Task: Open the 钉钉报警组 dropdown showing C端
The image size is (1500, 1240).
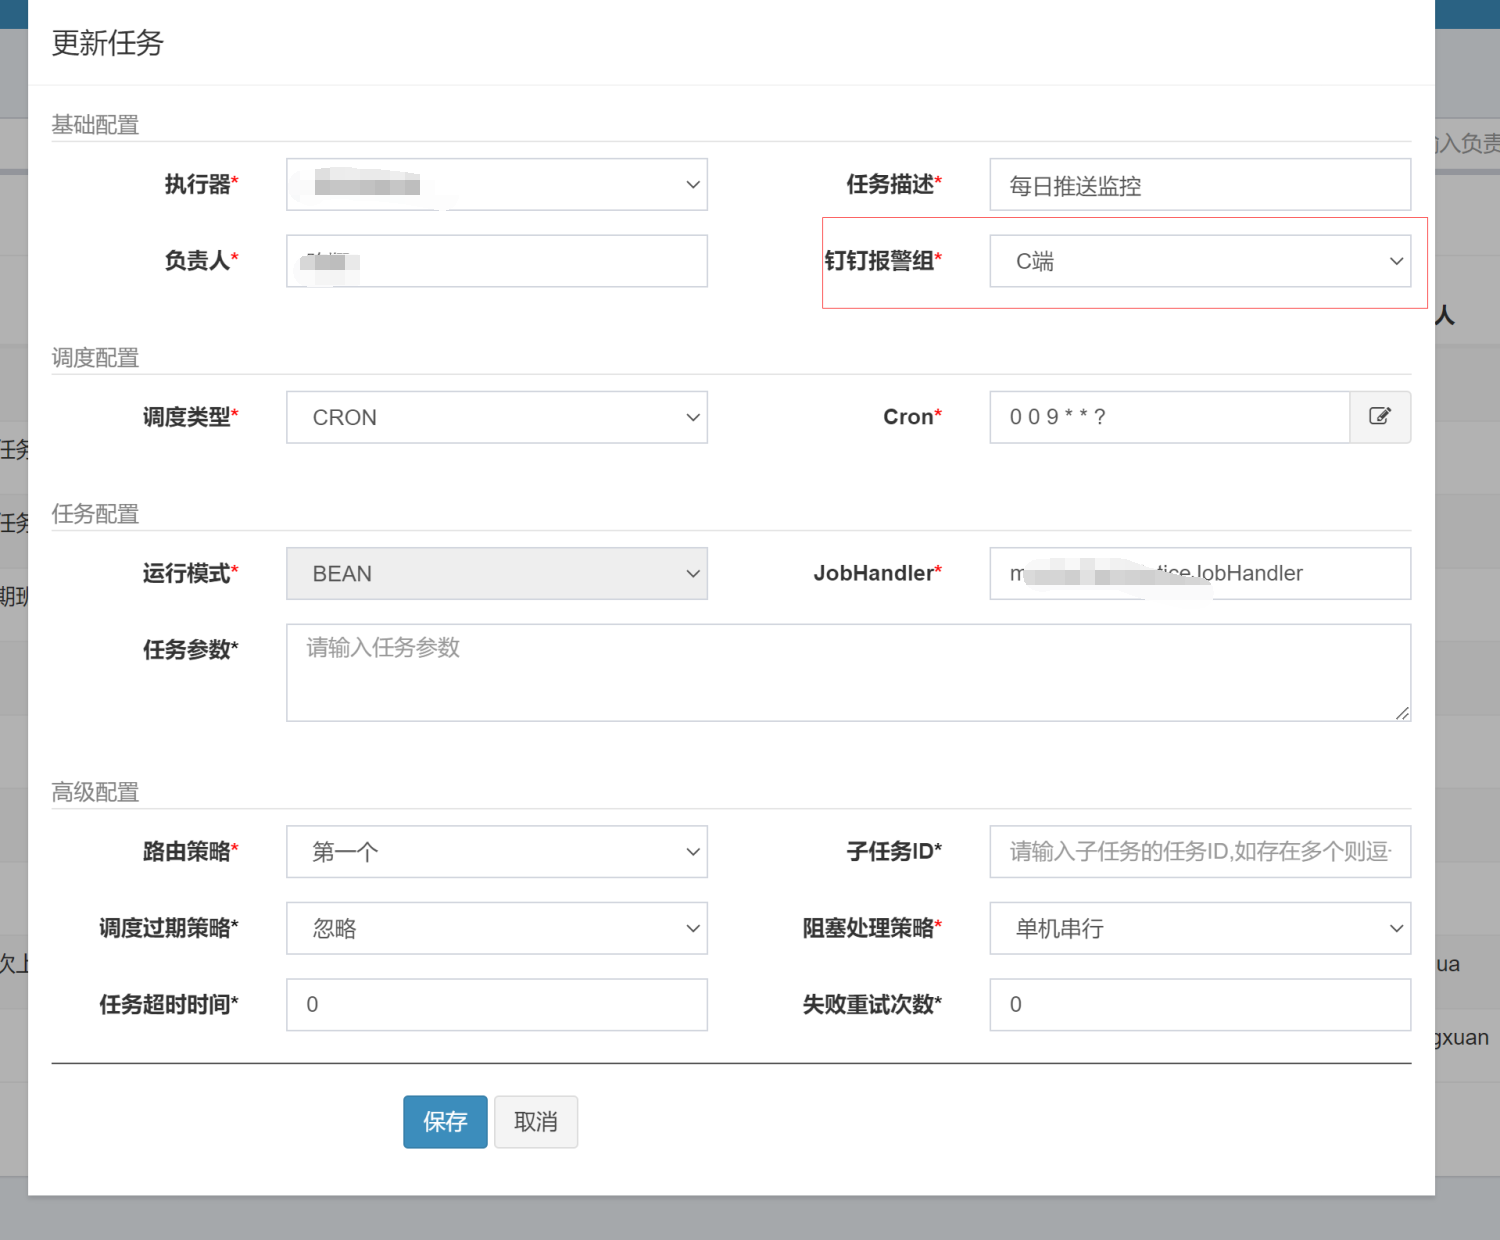Action: (x=1199, y=261)
